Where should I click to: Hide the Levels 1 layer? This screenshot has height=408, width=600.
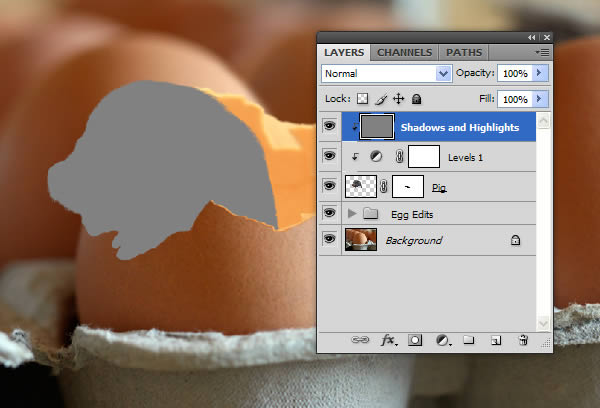(x=329, y=156)
